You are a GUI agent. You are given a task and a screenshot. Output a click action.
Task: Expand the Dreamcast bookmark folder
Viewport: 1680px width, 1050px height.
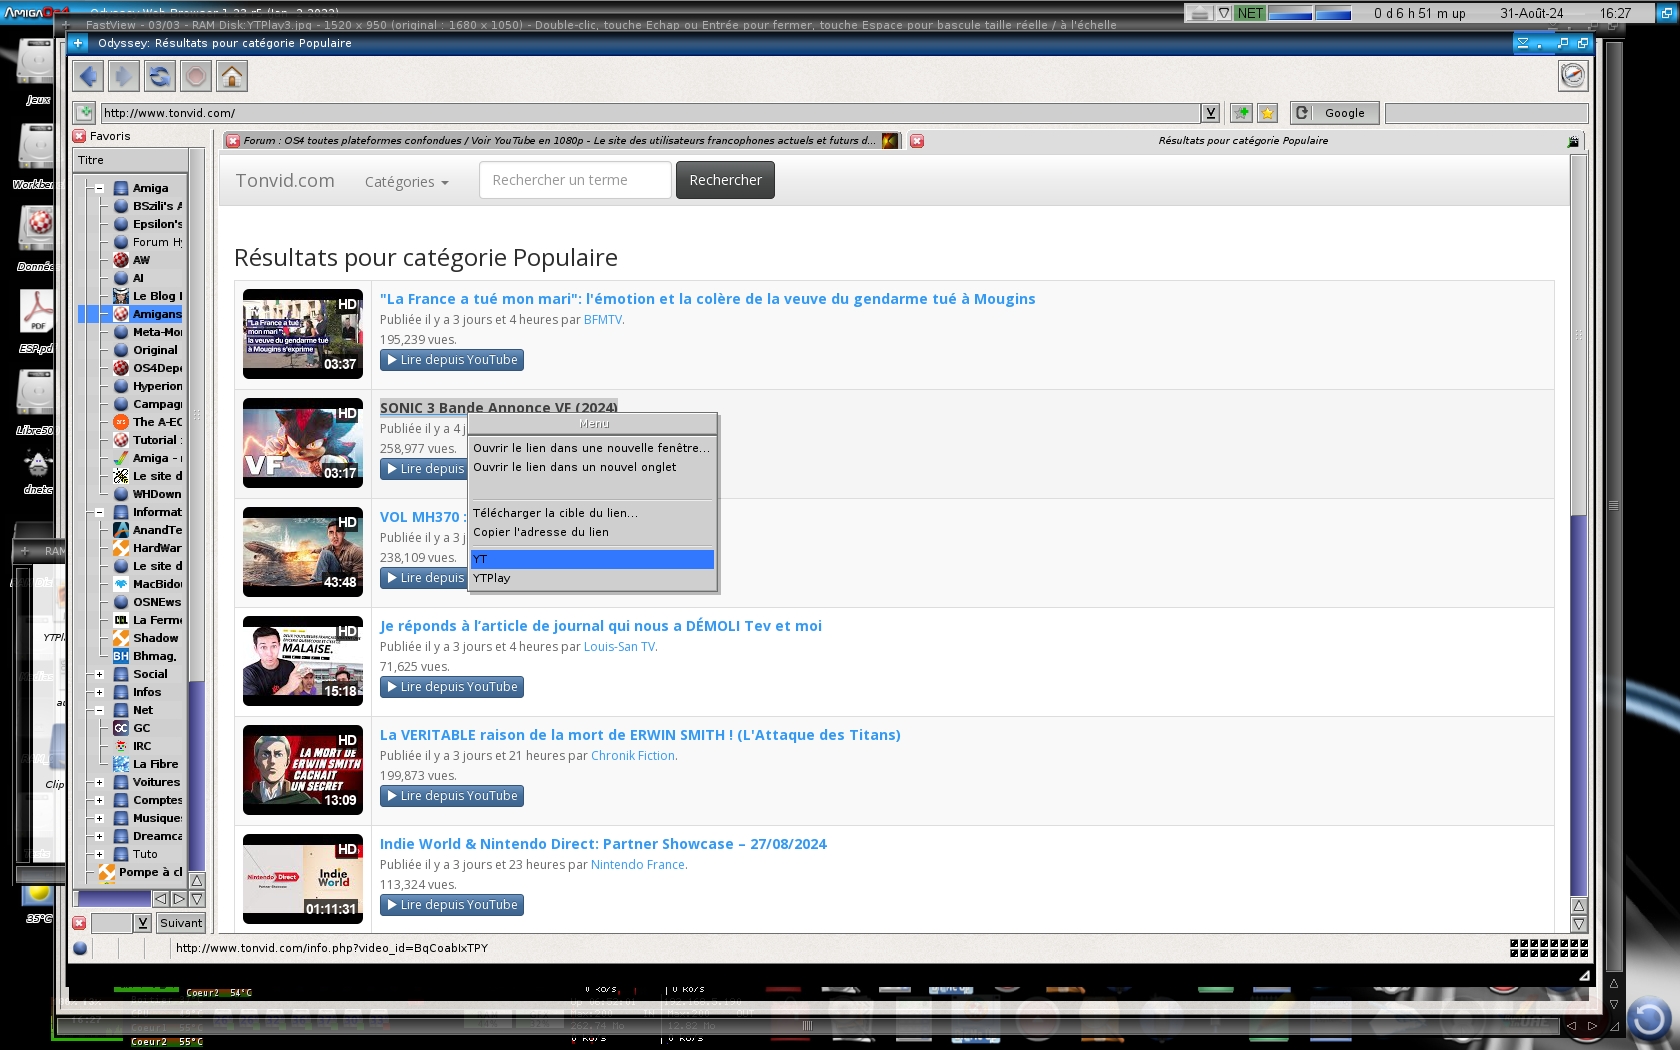point(99,836)
